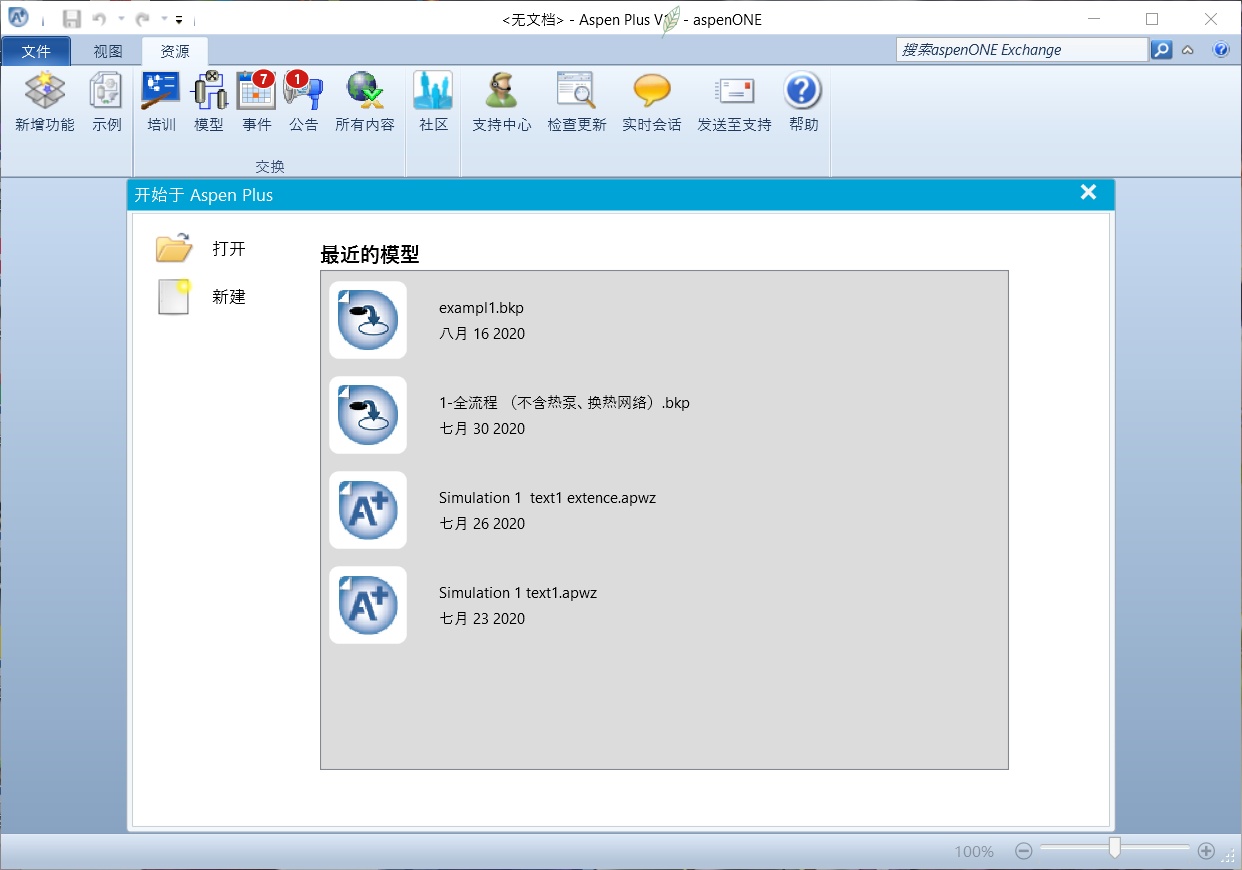Click the blue help question mark at top right

tap(1221, 49)
